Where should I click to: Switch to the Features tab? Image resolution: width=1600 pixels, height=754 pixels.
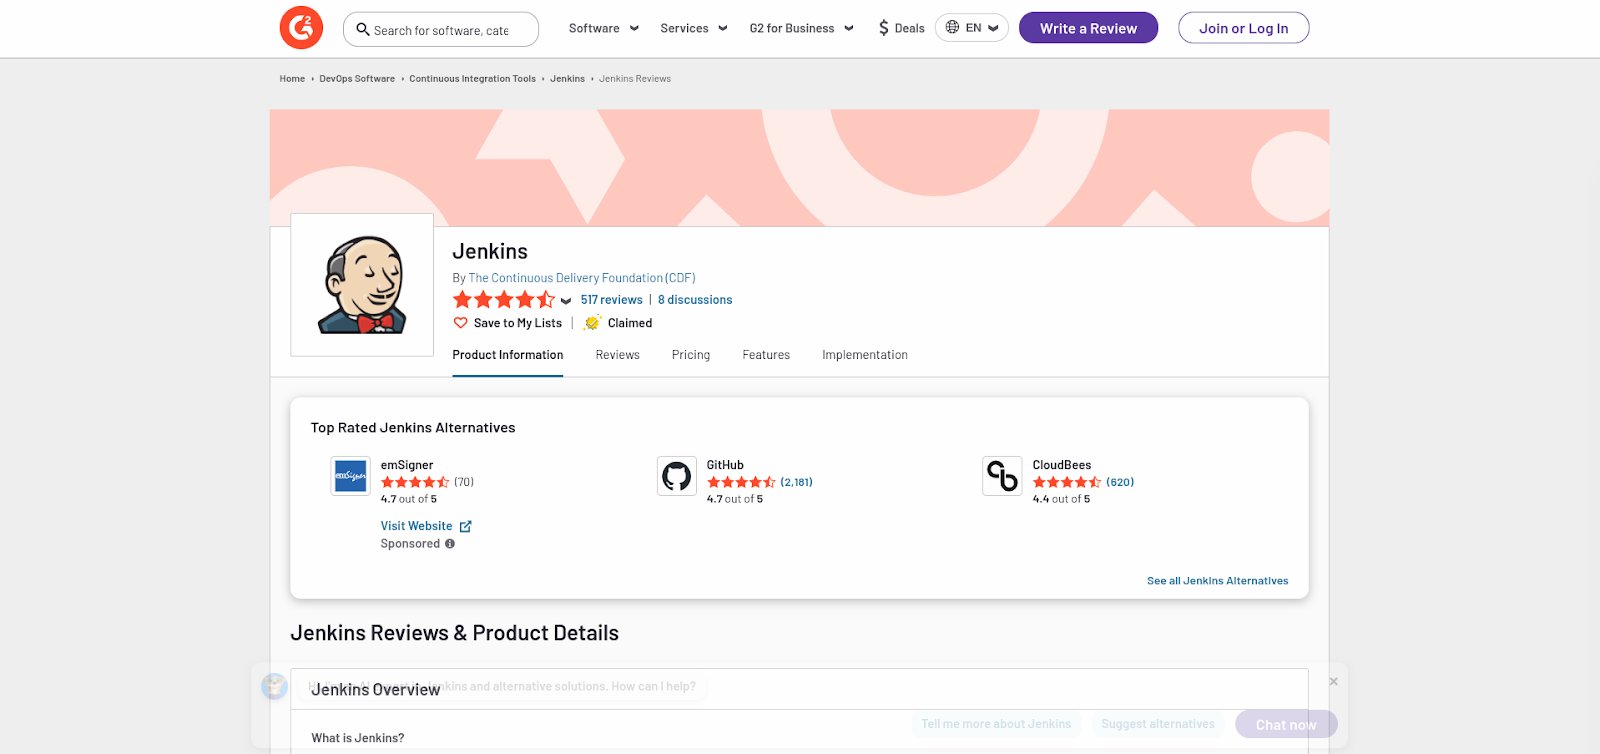point(766,355)
